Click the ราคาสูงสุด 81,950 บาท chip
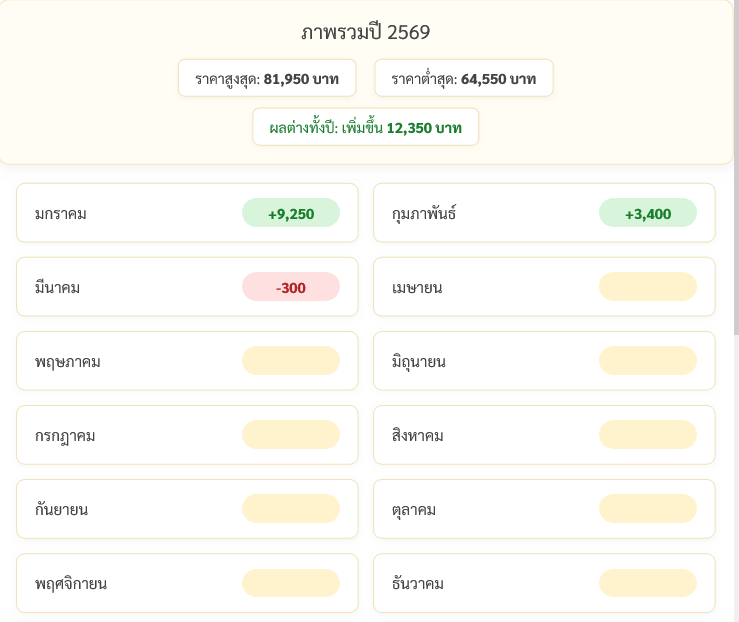 click(x=267, y=78)
